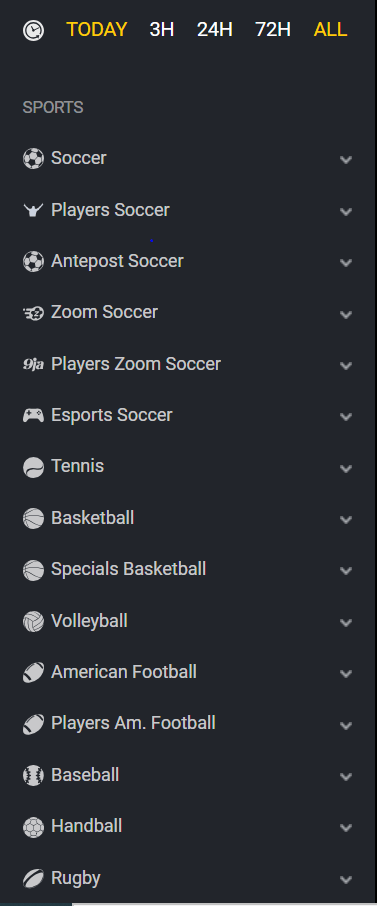Click the Zoom Soccer speed icon
377x906 pixels.
pyautogui.click(x=33, y=313)
